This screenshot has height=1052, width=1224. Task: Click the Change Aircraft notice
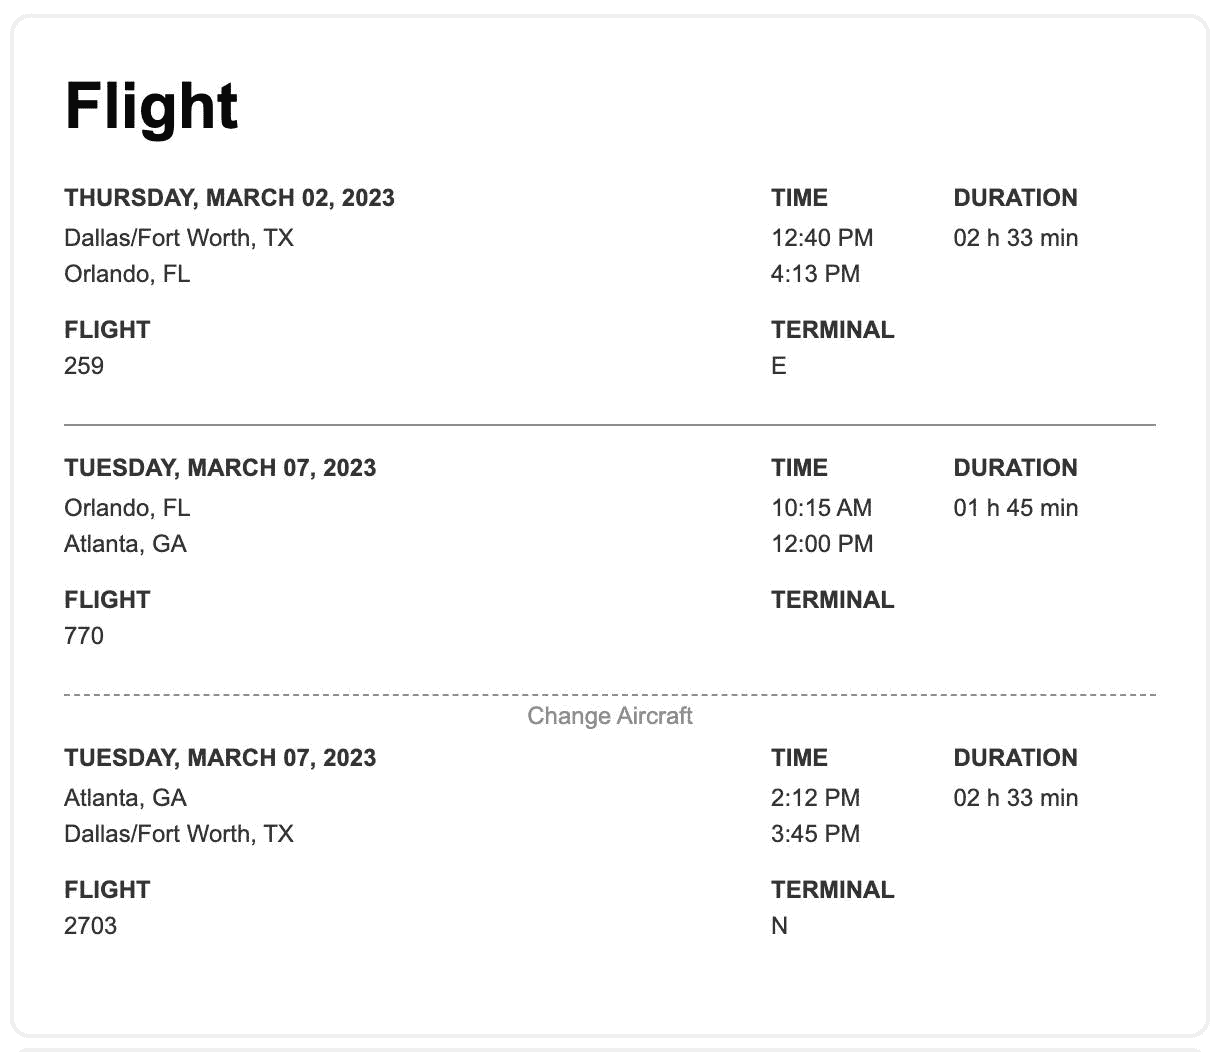tap(610, 716)
